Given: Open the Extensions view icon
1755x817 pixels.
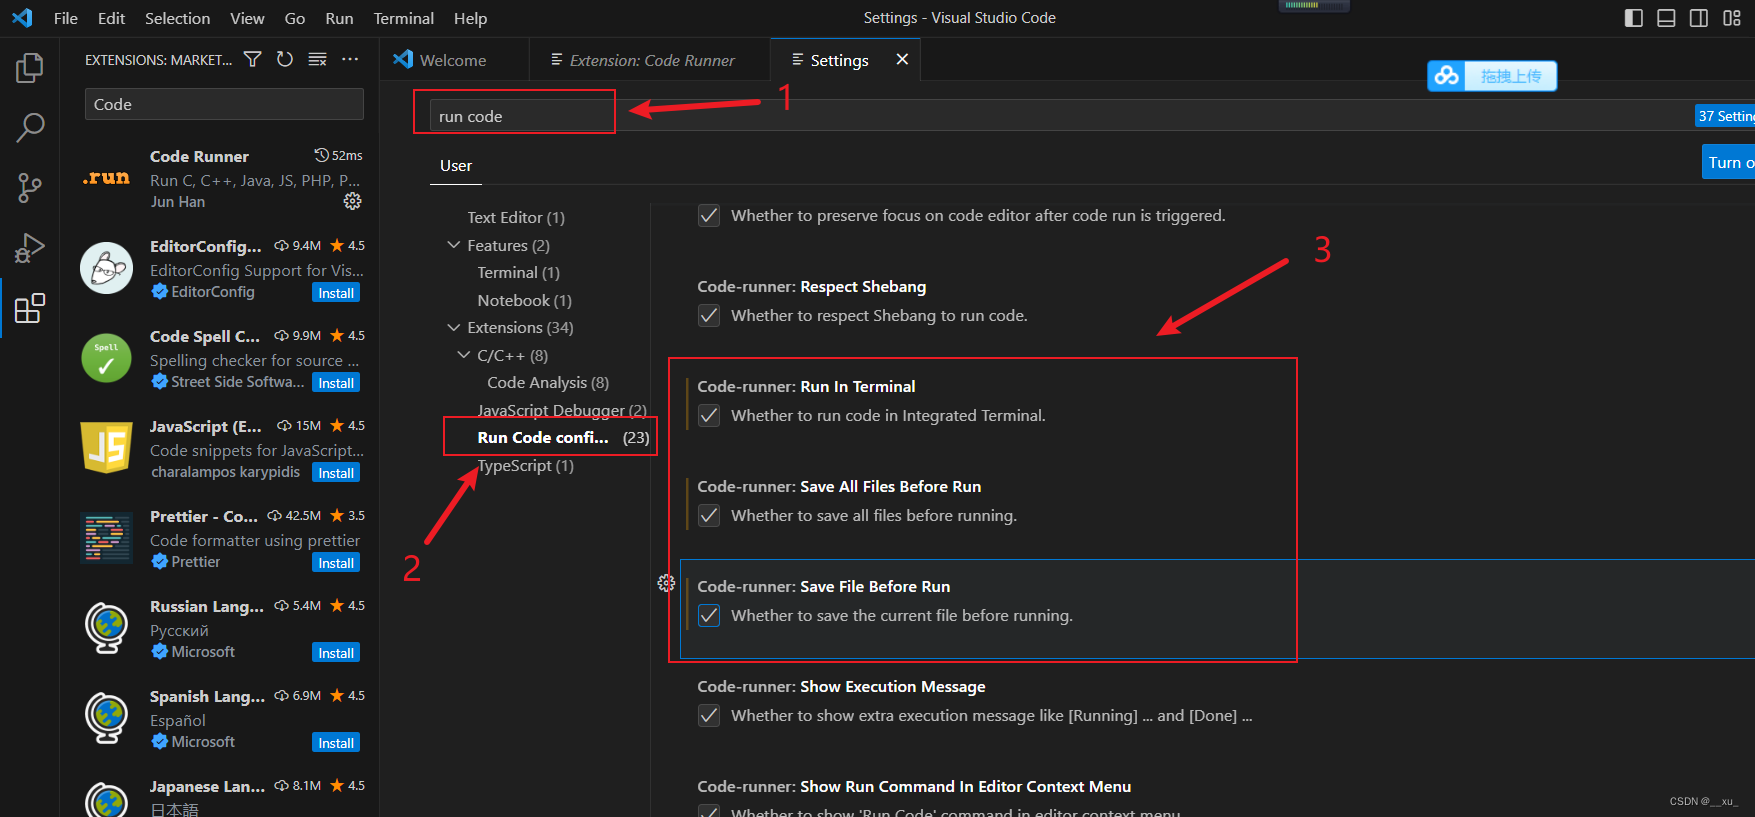Looking at the screenshot, I should point(30,308).
